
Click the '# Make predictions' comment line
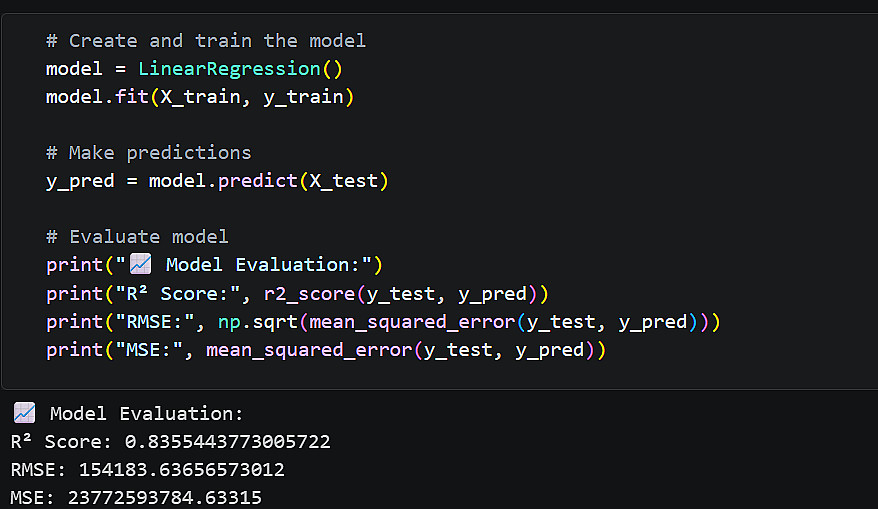coord(149,153)
